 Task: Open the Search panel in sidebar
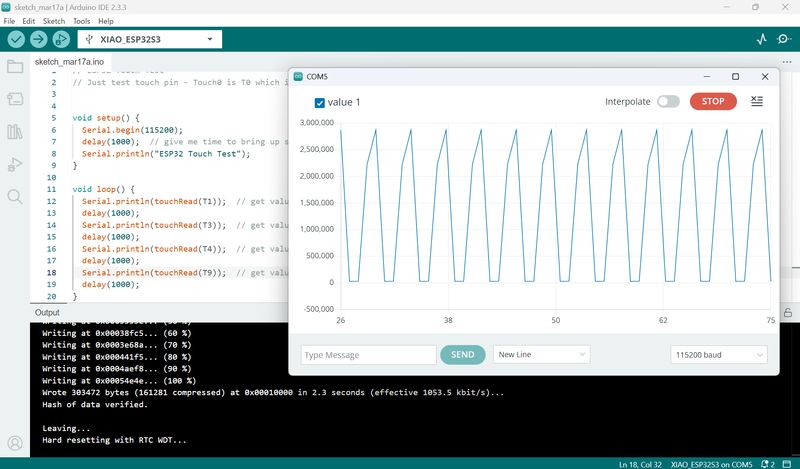[15, 196]
